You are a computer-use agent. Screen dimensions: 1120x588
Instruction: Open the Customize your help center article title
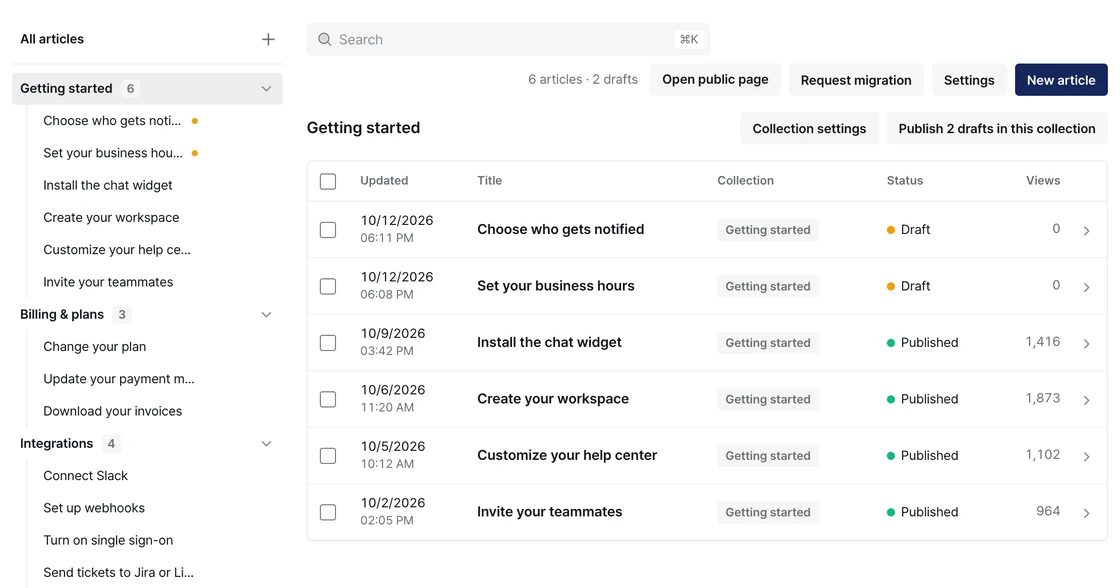click(567, 455)
